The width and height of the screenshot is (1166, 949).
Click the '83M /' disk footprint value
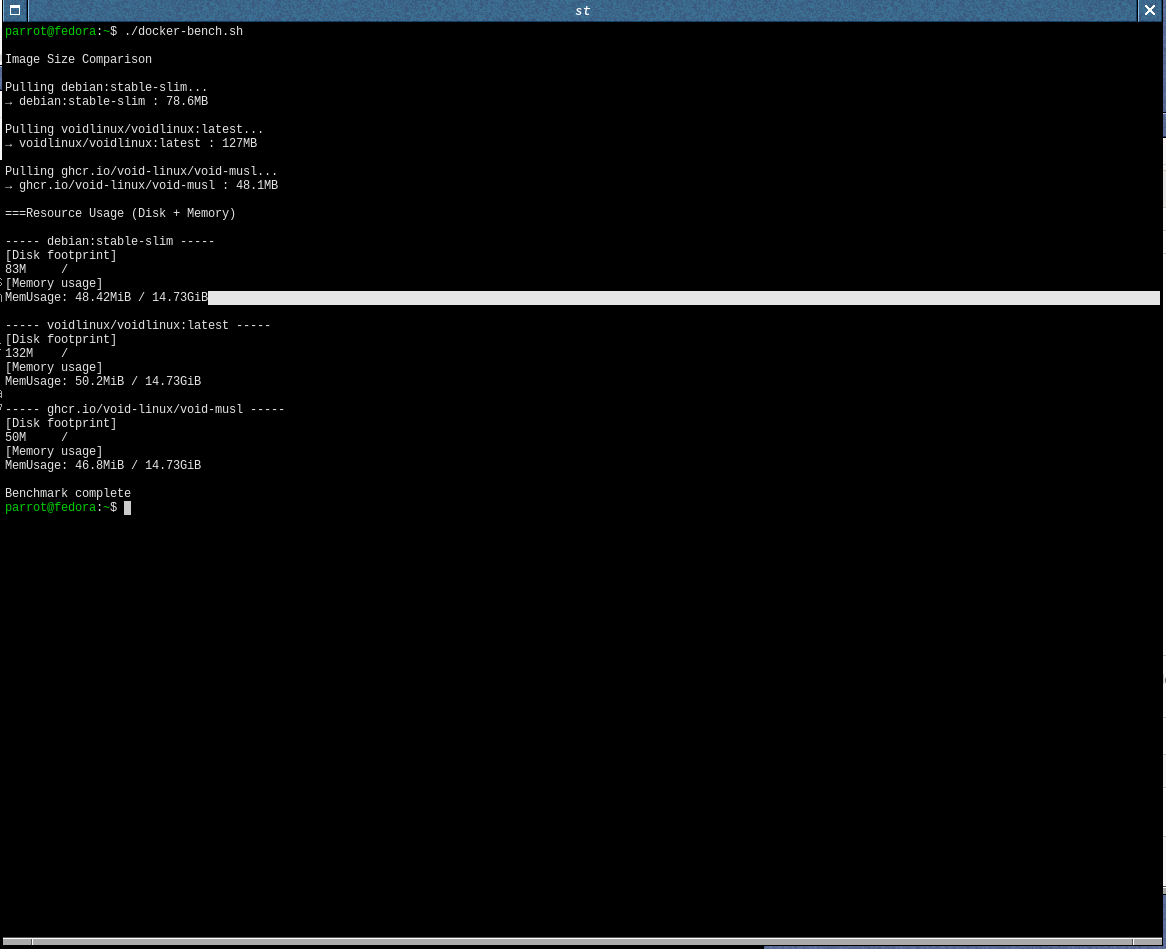point(36,269)
